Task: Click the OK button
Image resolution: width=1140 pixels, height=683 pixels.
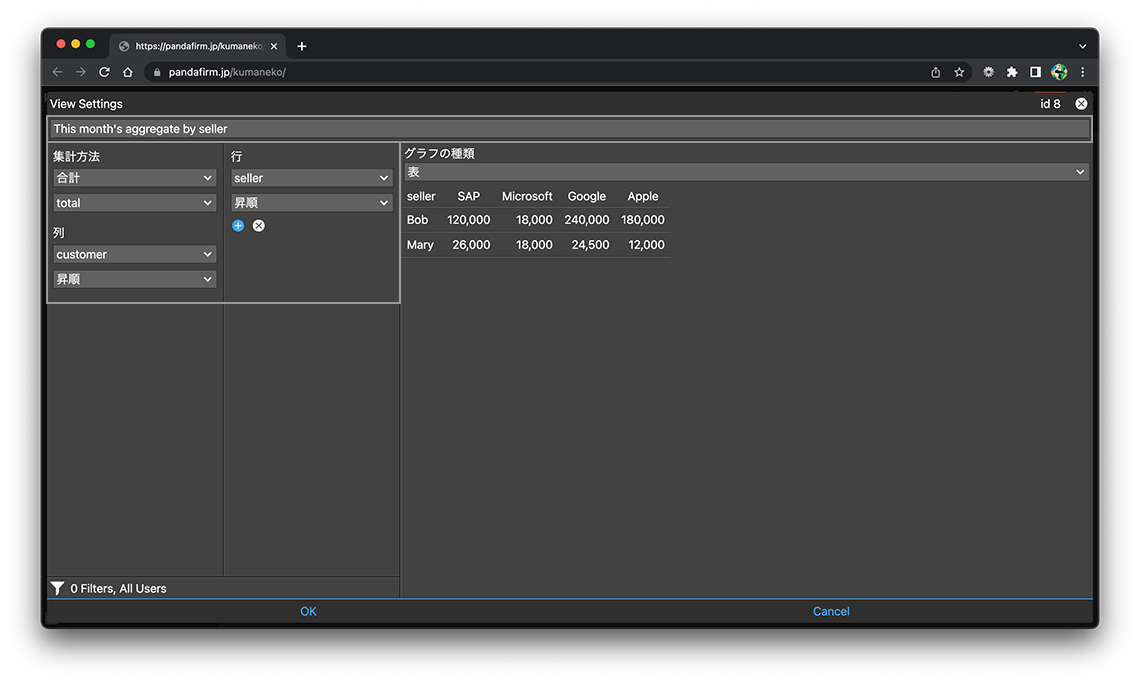Action: point(308,612)
